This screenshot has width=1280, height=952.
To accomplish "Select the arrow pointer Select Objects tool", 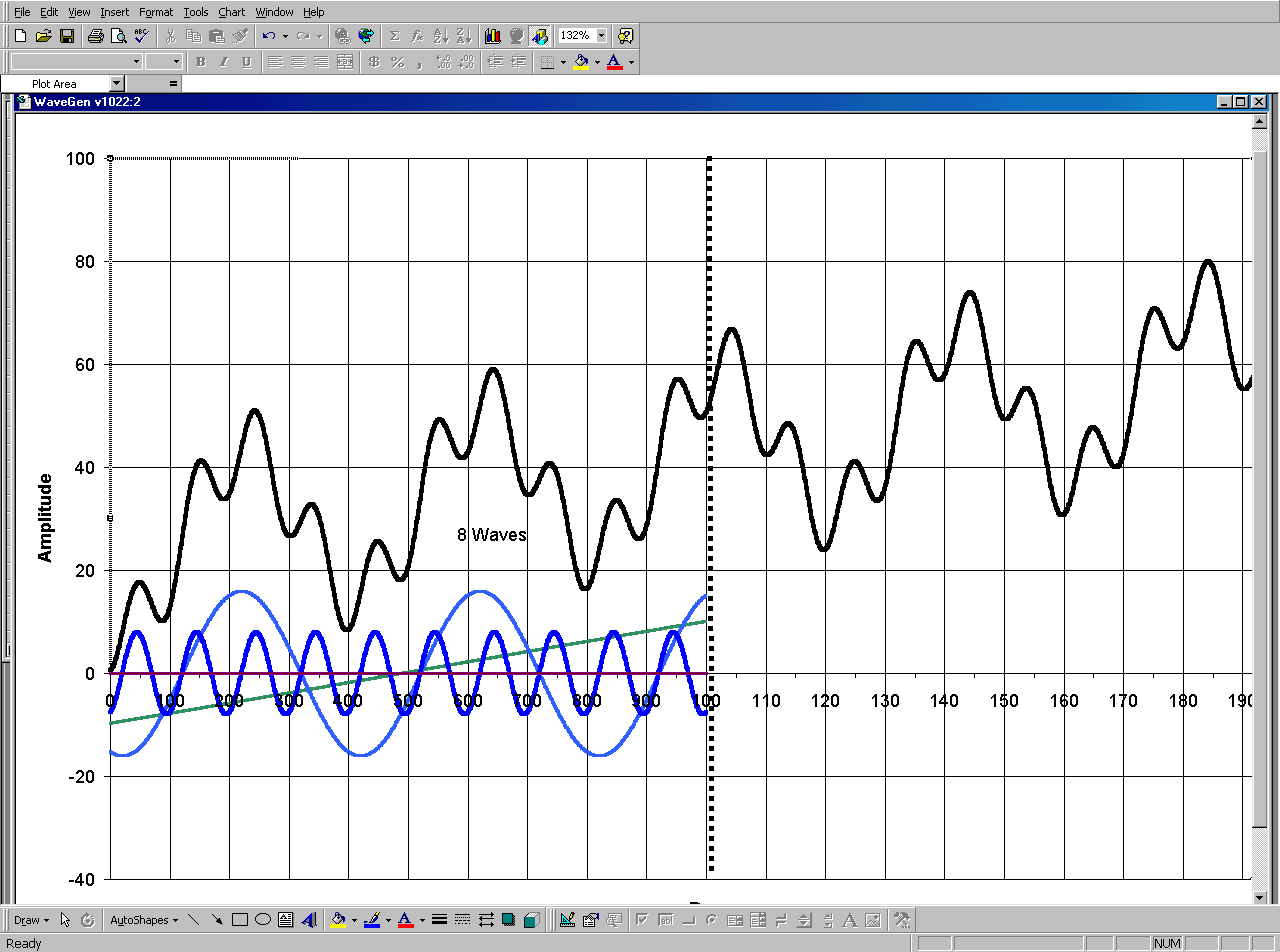I will pyautogui.click(x=65, y=920).
